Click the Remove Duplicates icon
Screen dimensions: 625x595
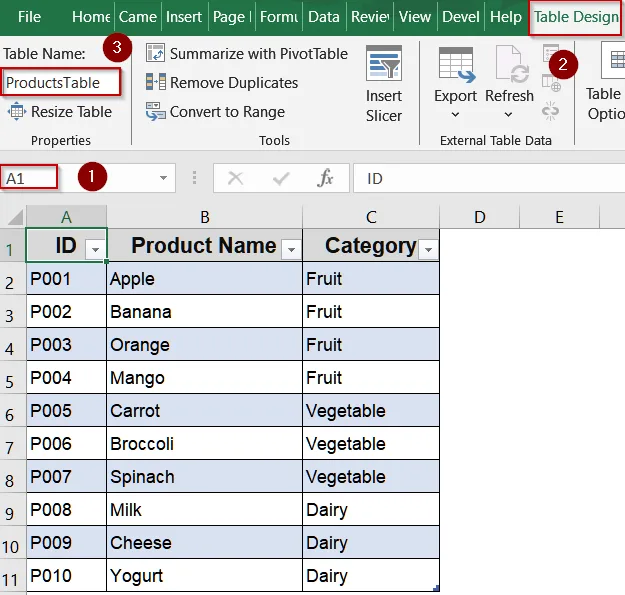[155, 82]
